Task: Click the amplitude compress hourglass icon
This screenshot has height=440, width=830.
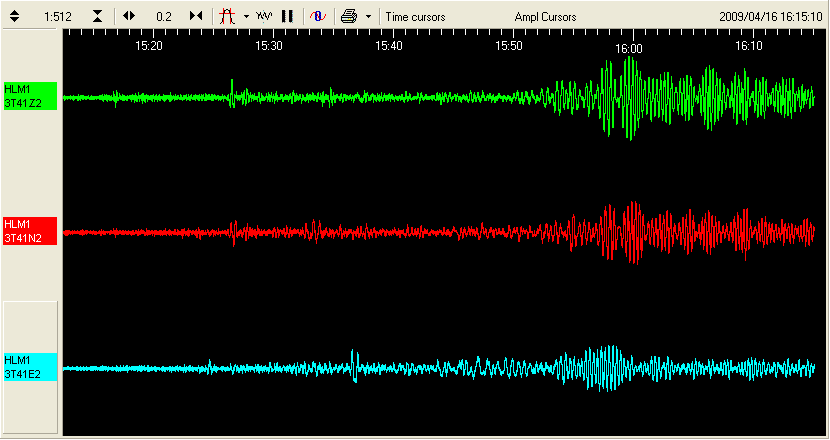Action: coord(97,17)
